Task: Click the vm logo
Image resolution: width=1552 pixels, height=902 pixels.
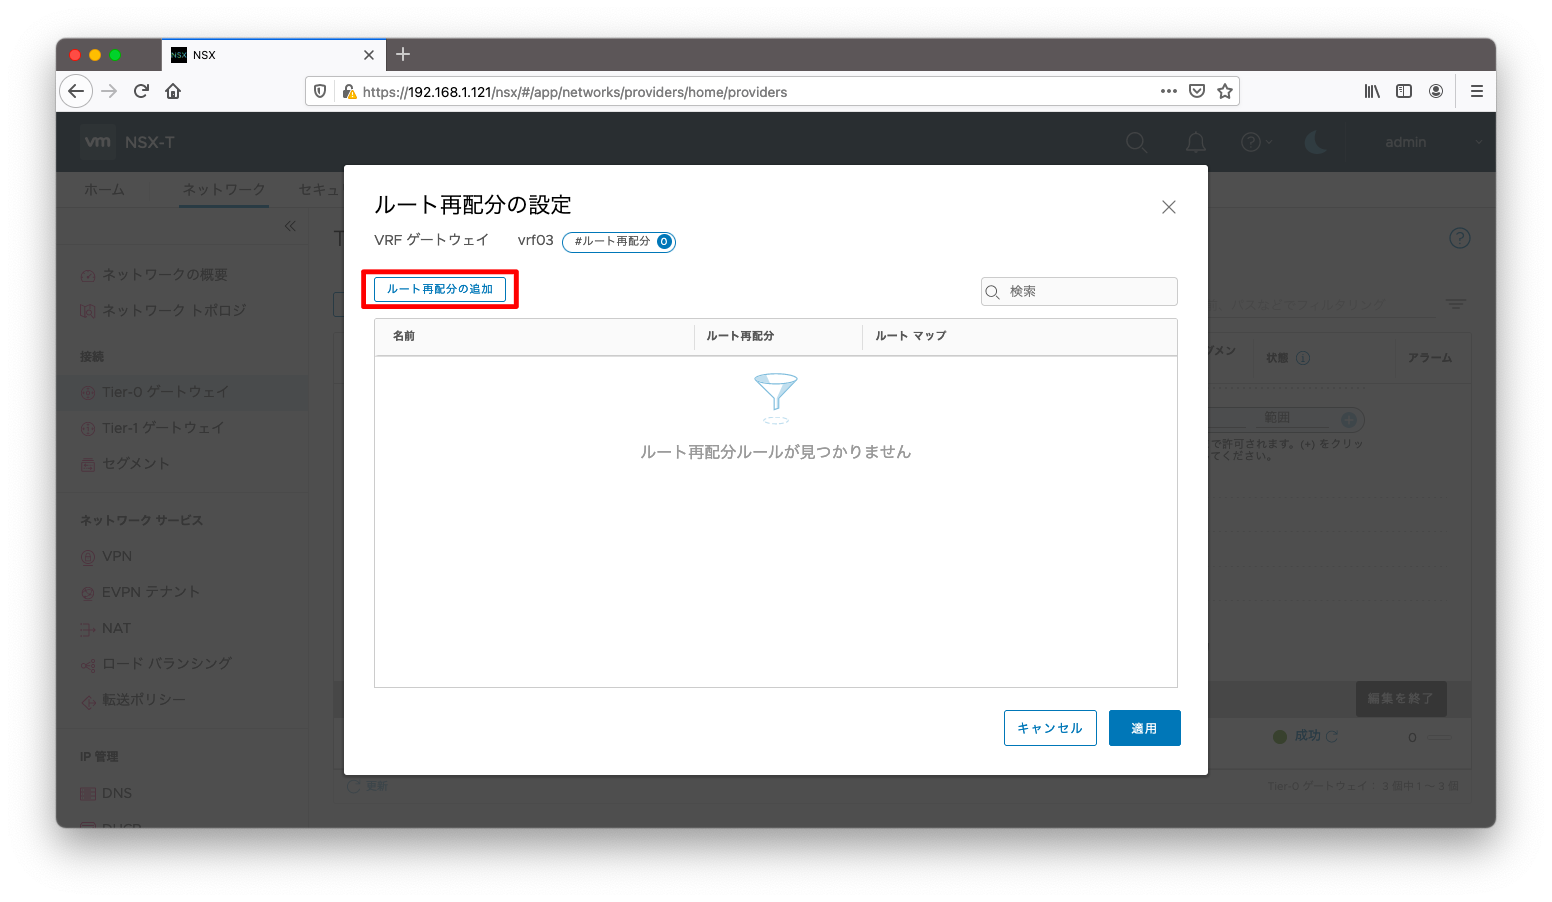Action: pos(98,142)
